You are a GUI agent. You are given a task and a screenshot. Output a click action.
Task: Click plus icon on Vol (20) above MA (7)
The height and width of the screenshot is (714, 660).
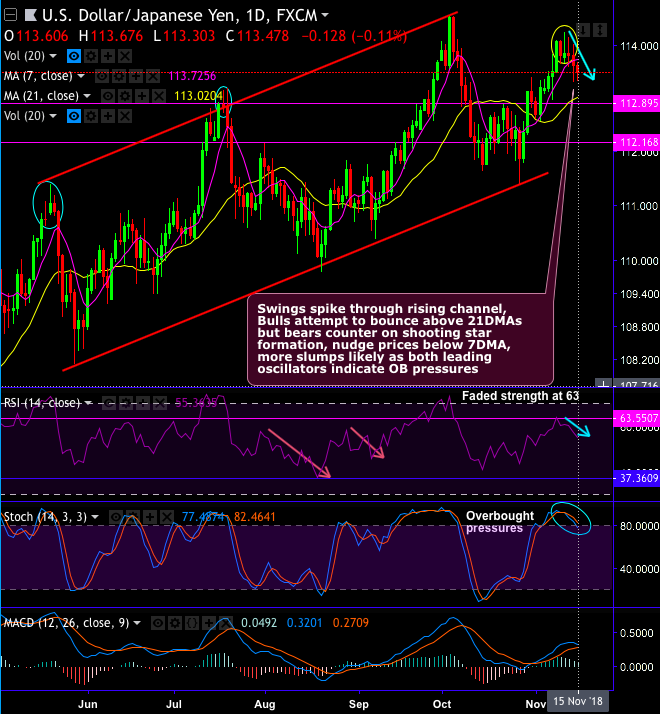point(108,56)
